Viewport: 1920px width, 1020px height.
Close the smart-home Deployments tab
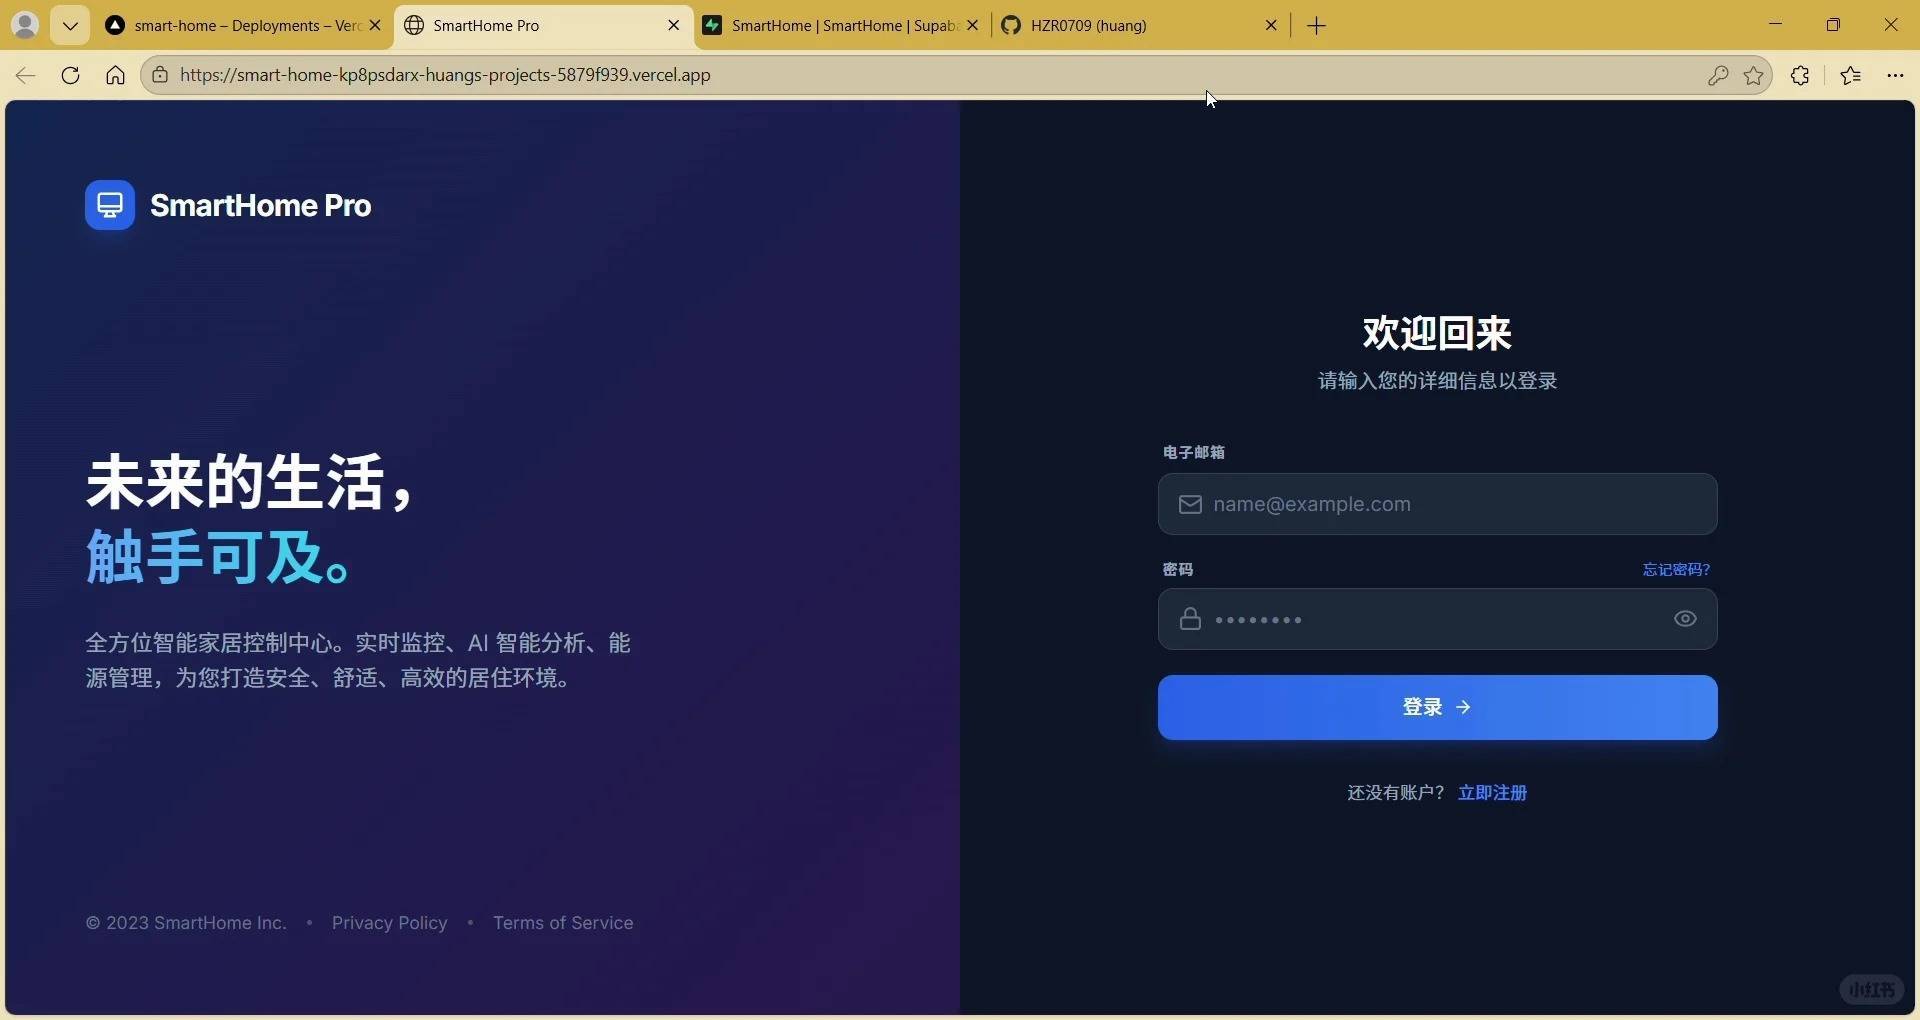[375, 25]
